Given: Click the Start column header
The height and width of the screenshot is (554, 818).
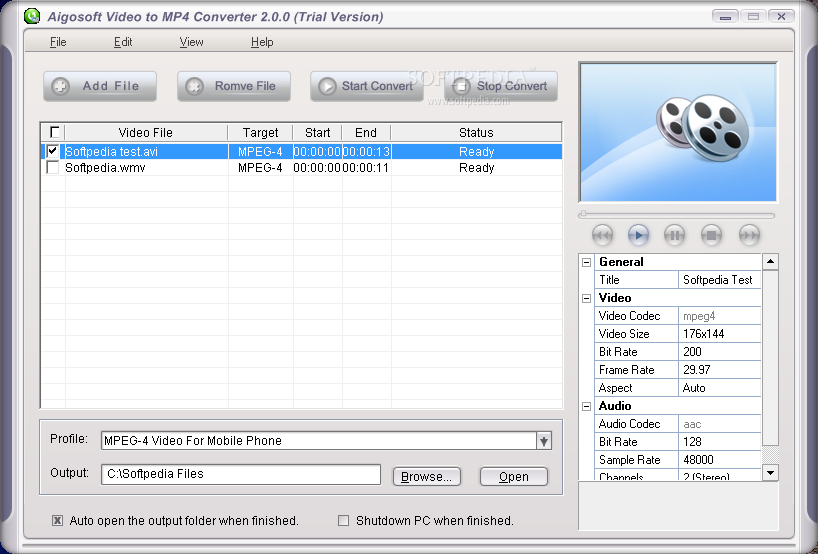Looking at the screenshot, I should click(317, 133).
